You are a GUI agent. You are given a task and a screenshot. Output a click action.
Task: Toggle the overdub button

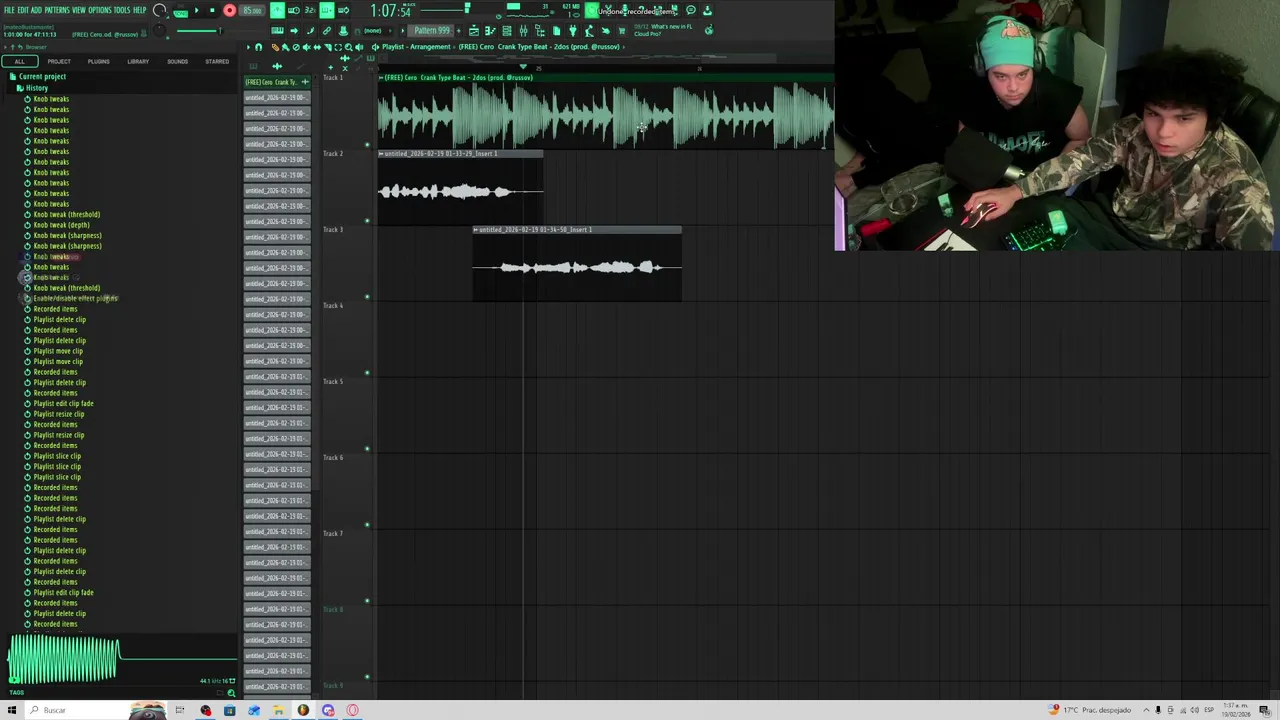pos(327,10)
